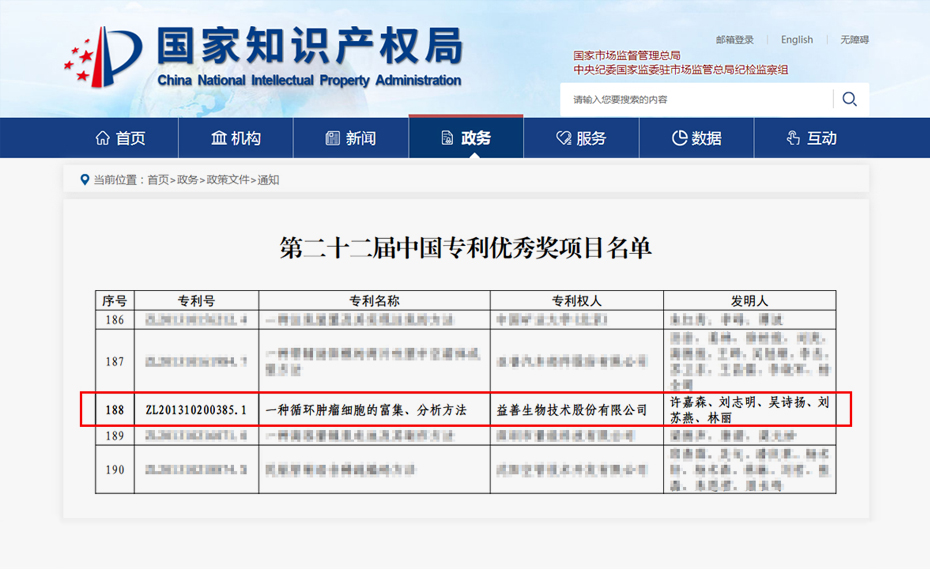Click the heart icon beside 服务
The width and height of the screenshot is (930, 569).
coord(563,138)
